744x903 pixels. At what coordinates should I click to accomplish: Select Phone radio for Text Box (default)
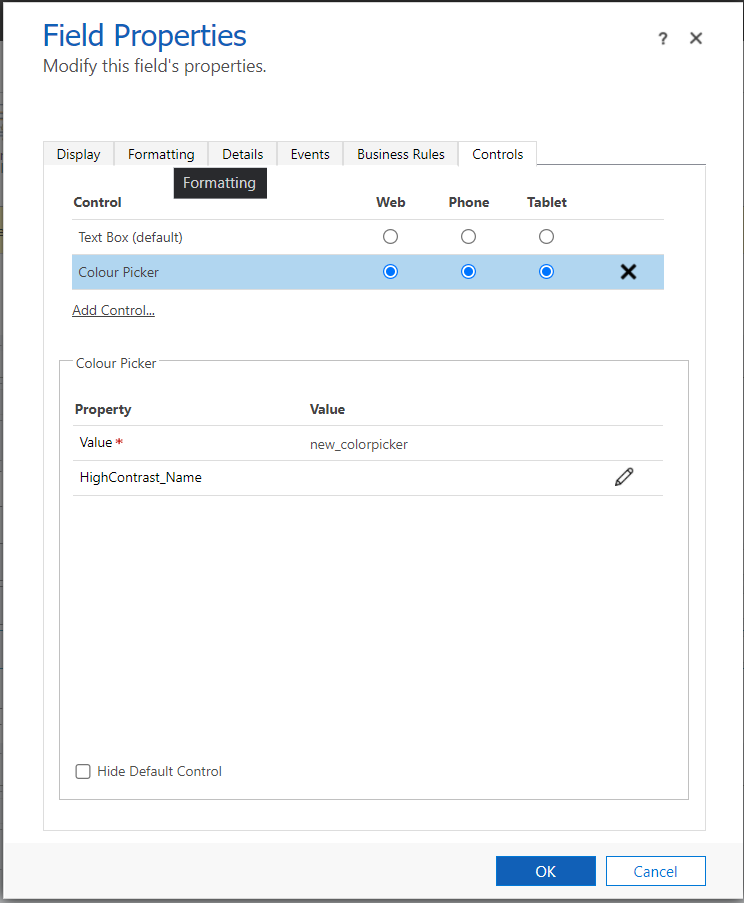click(468, 237)
